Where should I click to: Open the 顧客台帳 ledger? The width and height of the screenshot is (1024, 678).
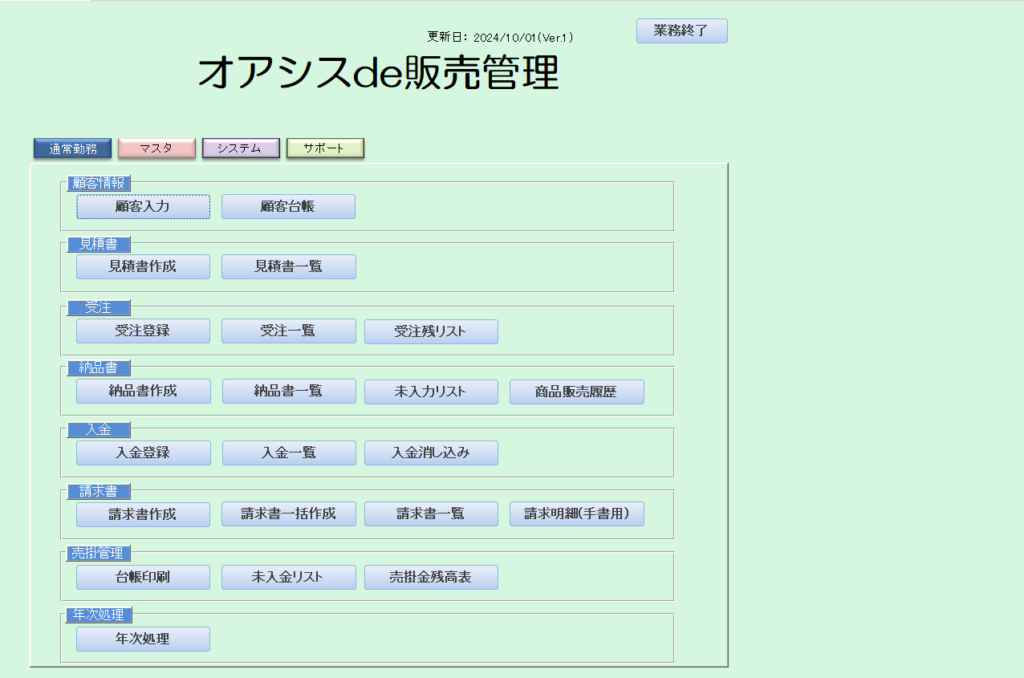coord(288,206)
